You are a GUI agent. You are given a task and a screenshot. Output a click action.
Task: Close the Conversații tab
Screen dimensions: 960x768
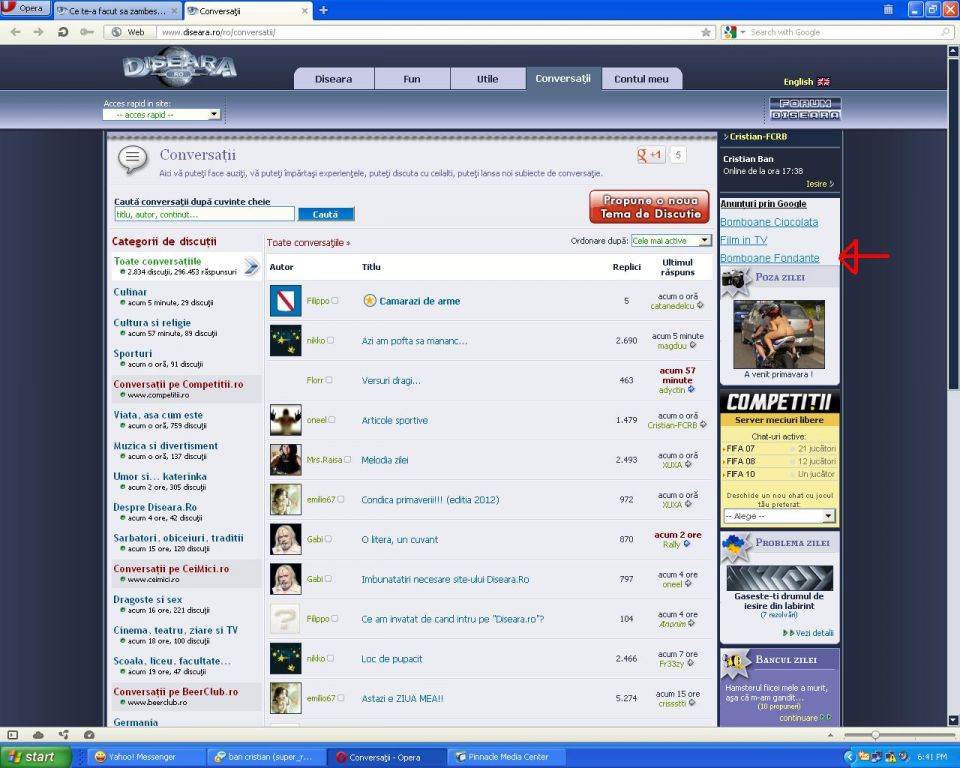pos(304,11)
